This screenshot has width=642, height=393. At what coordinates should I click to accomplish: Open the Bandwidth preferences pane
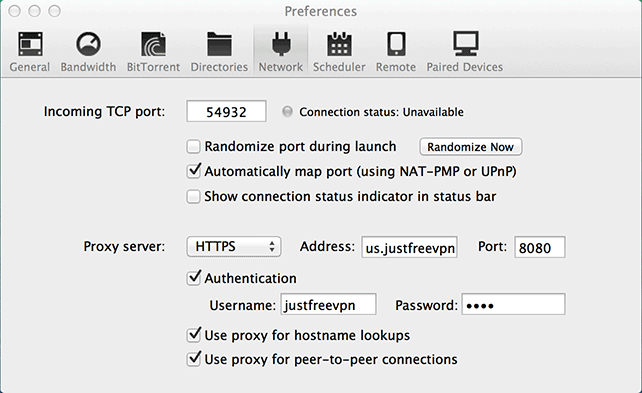[88, 52]
